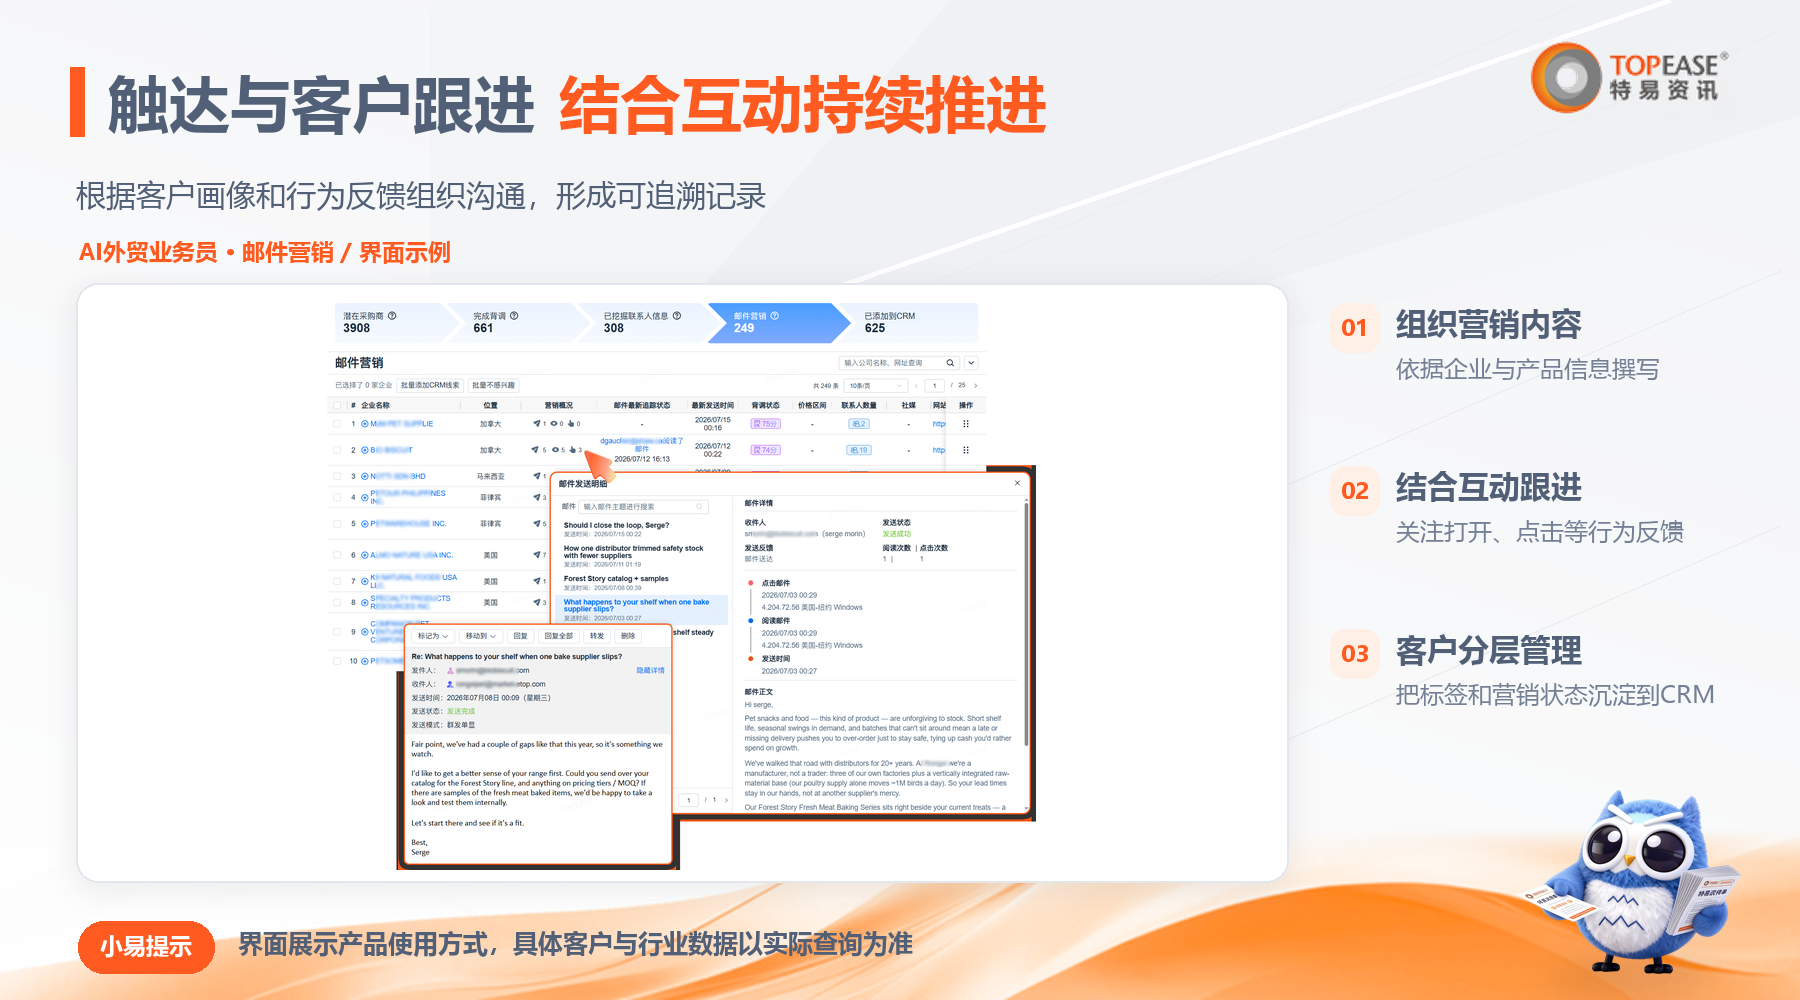Image resolution: width=1800 pixels, height=1000 pixels.
Task: Check the row 4 company checkbox
Action: (x=337, y=497)
